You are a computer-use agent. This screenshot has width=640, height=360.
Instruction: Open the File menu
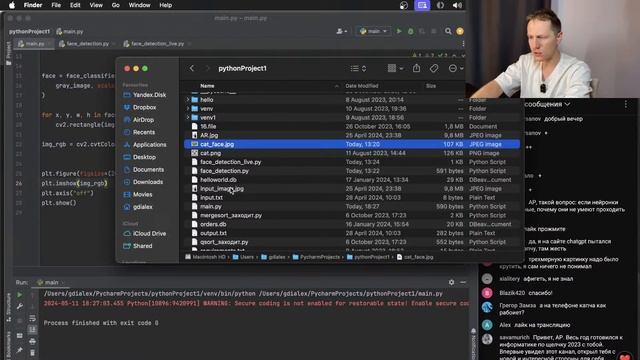coord(56,5)
